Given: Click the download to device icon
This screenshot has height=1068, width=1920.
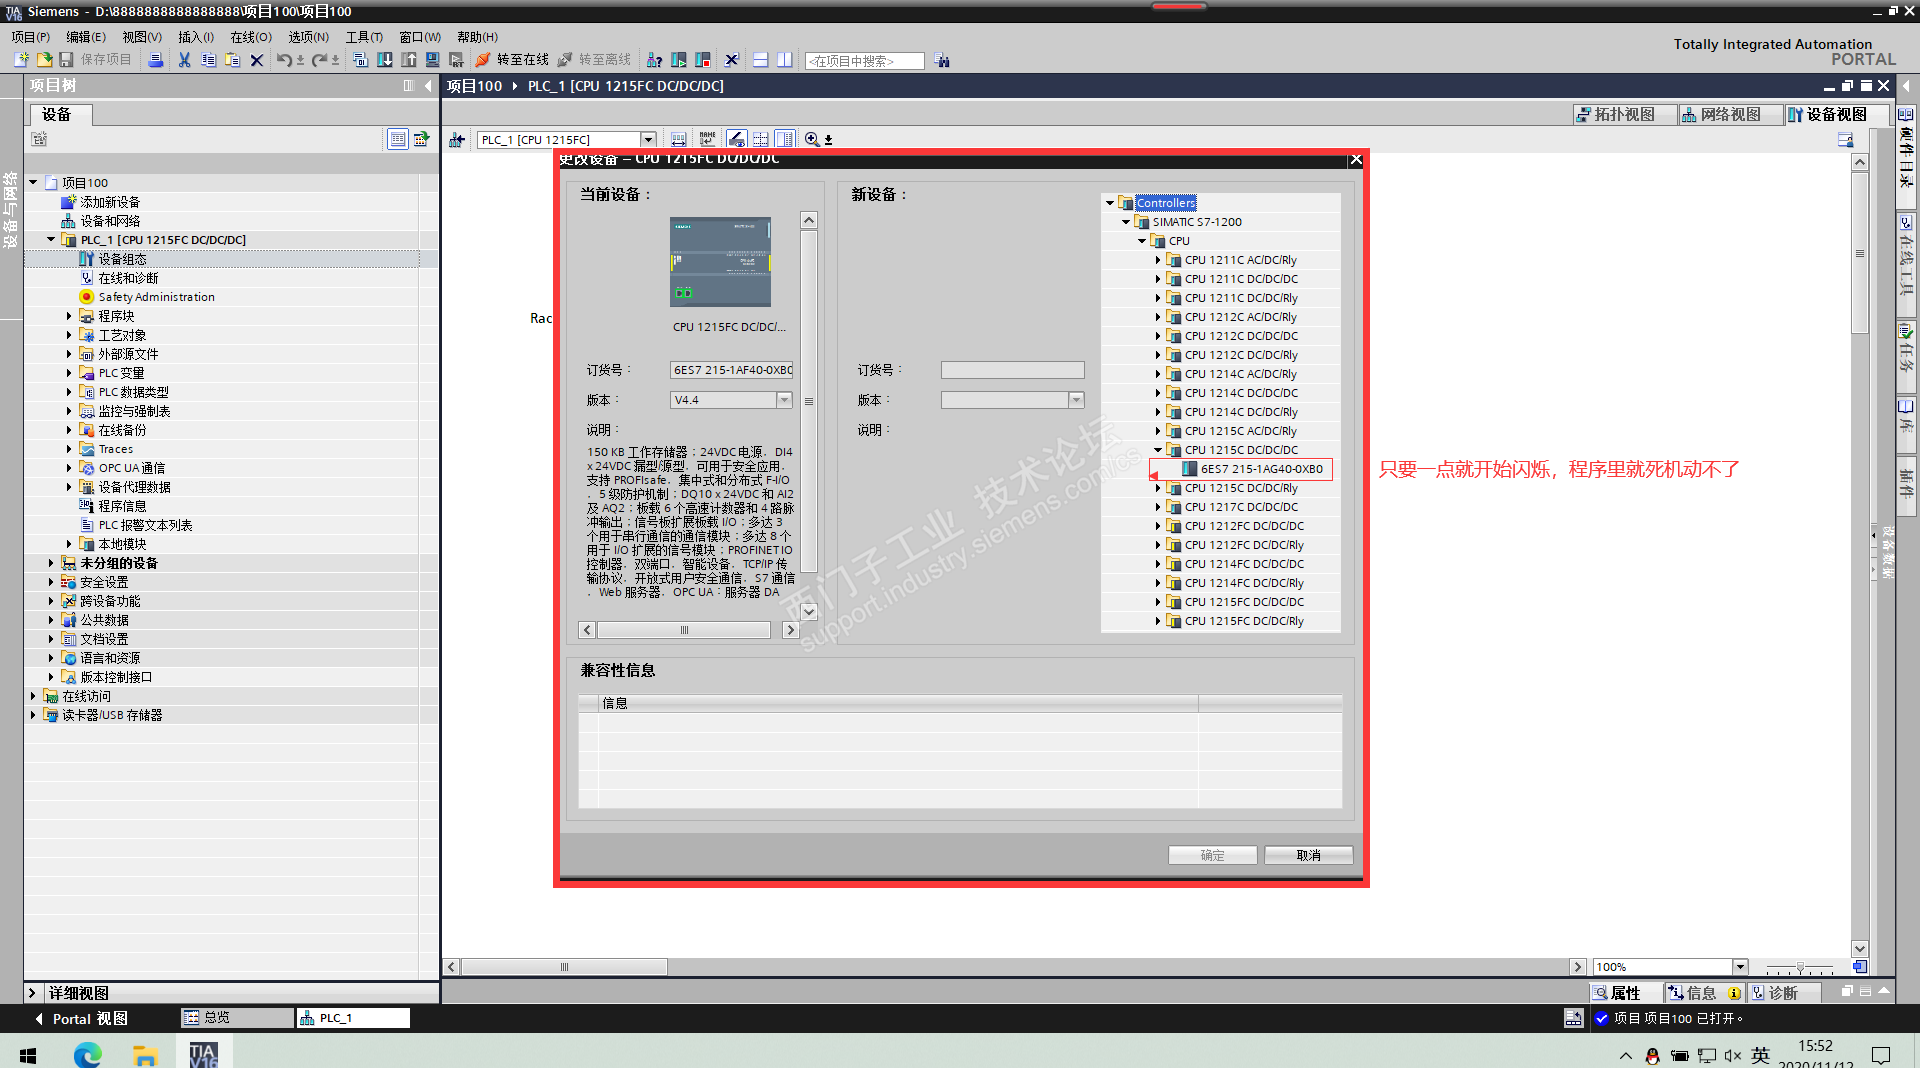Looking at the screenshot, I should pos(385,60).
